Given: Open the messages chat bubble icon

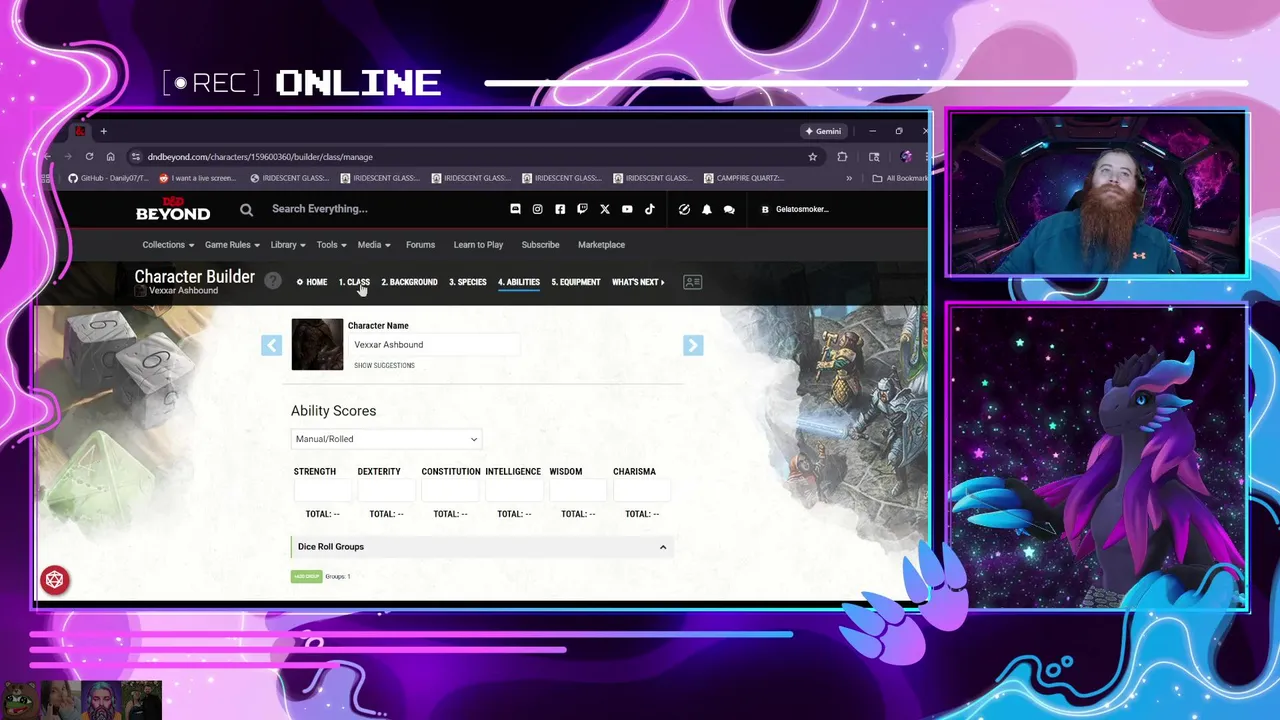Looking at the screenshot, I should click(x=729, y=209).
